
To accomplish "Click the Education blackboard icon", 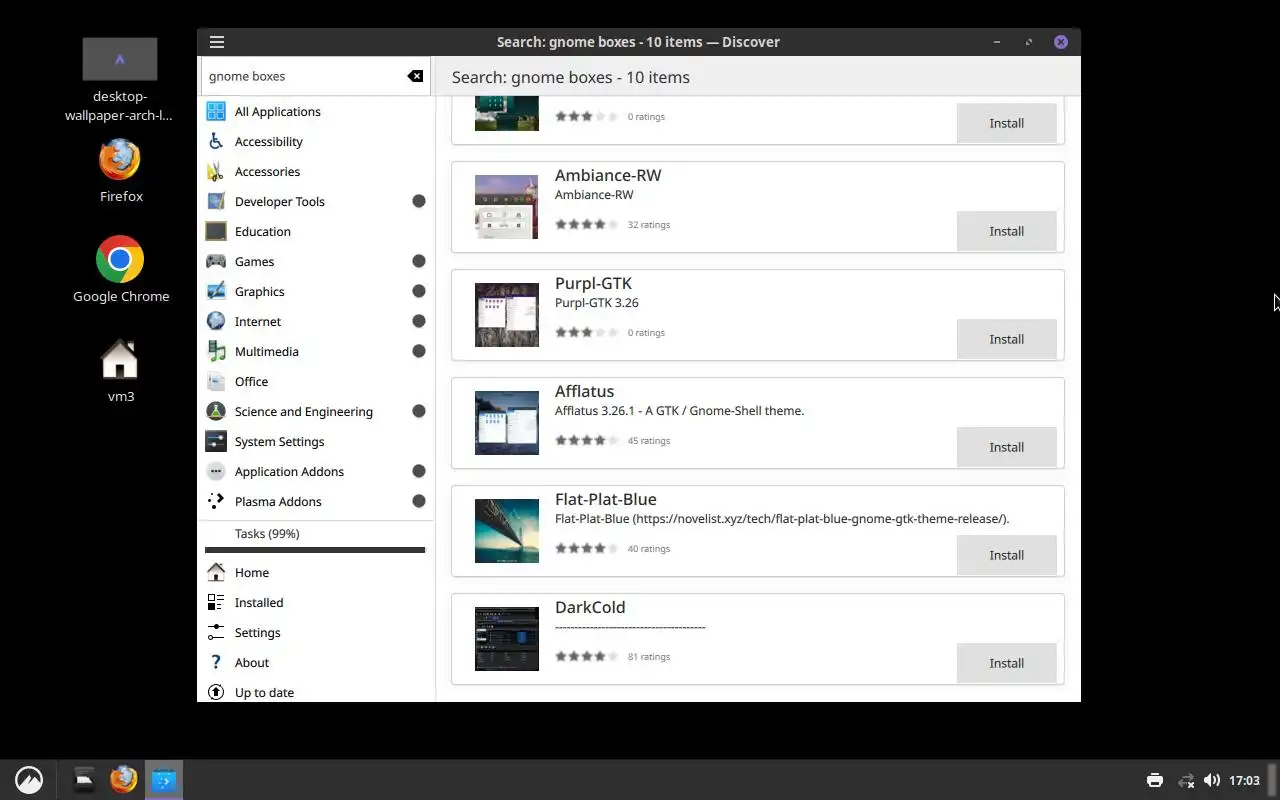I will [216, 231].
